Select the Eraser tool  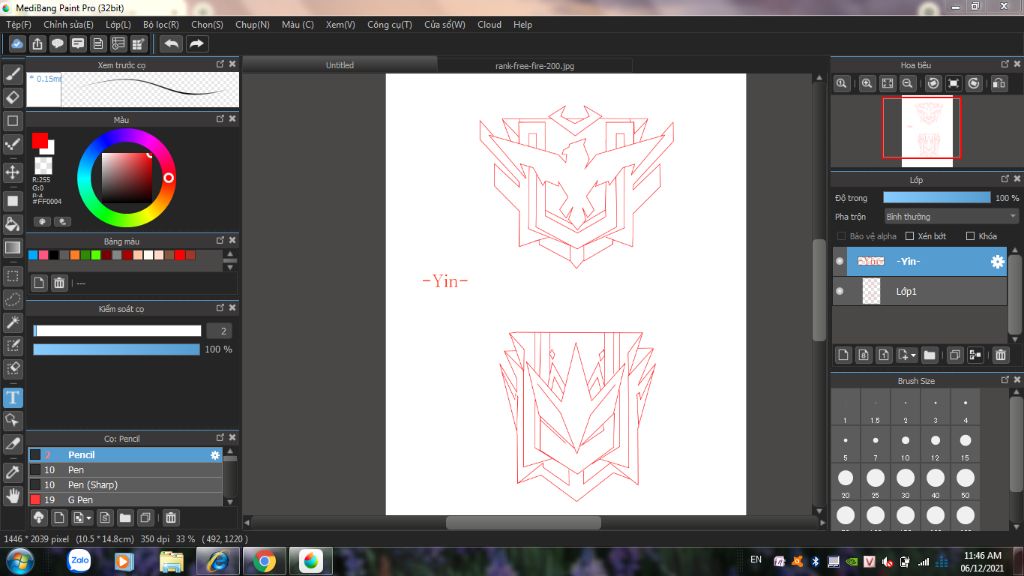pos(12,97)
